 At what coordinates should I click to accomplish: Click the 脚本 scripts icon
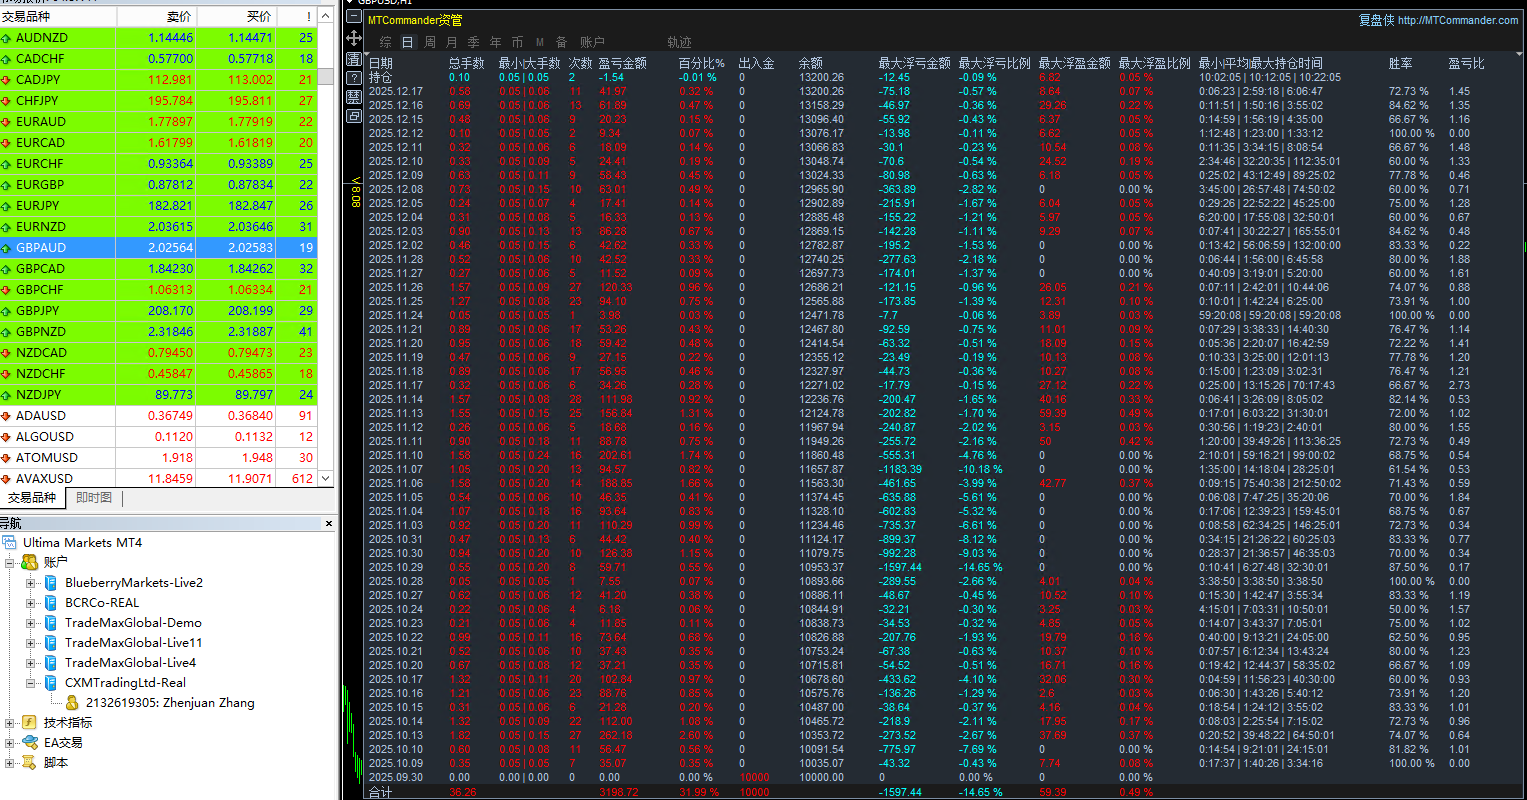pyautogui.click(x=30, y=763)
